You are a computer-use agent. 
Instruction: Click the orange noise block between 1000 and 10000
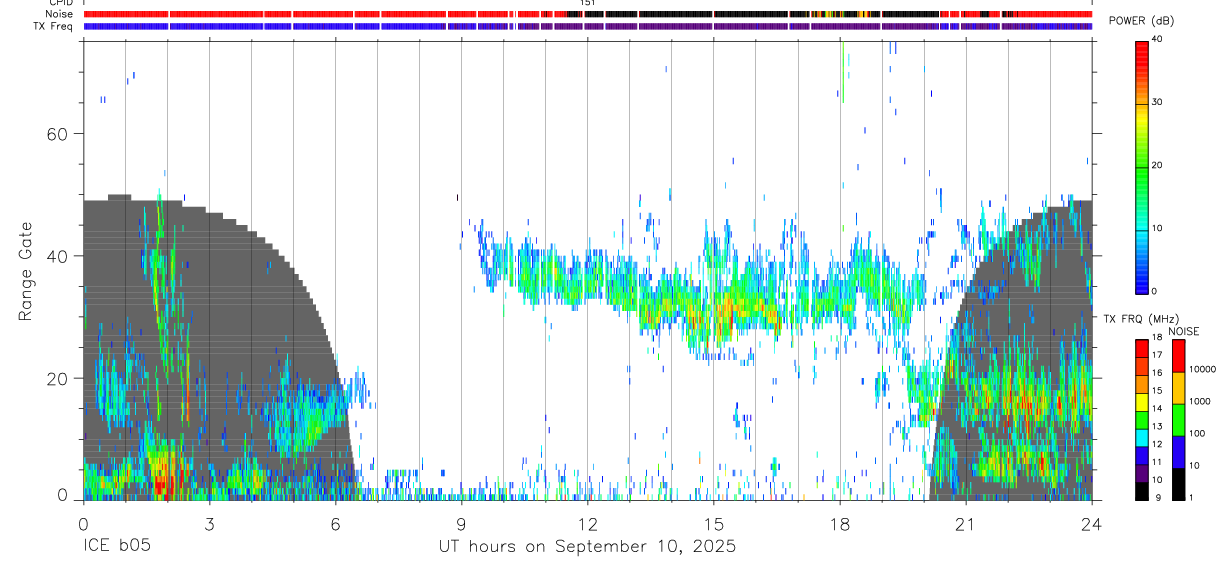point(1177,388)
